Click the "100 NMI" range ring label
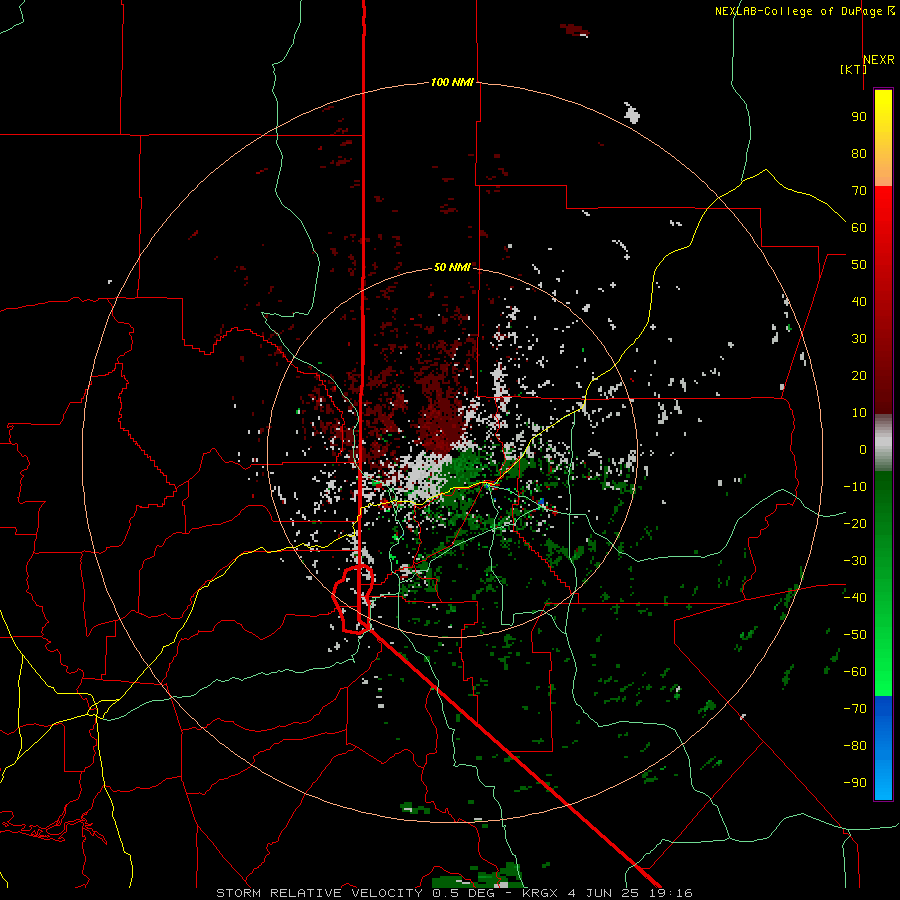 [452, 82]
